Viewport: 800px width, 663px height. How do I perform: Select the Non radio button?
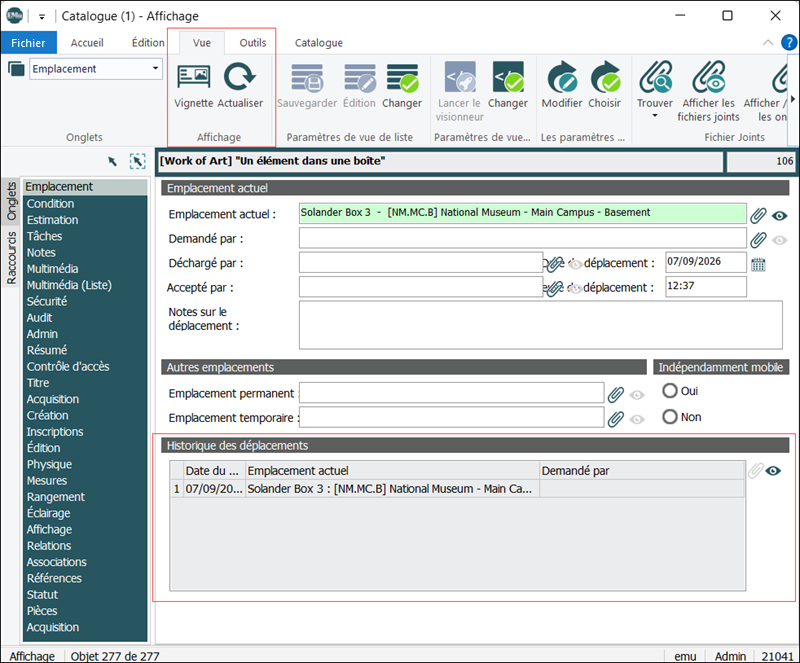pos(670,417)
